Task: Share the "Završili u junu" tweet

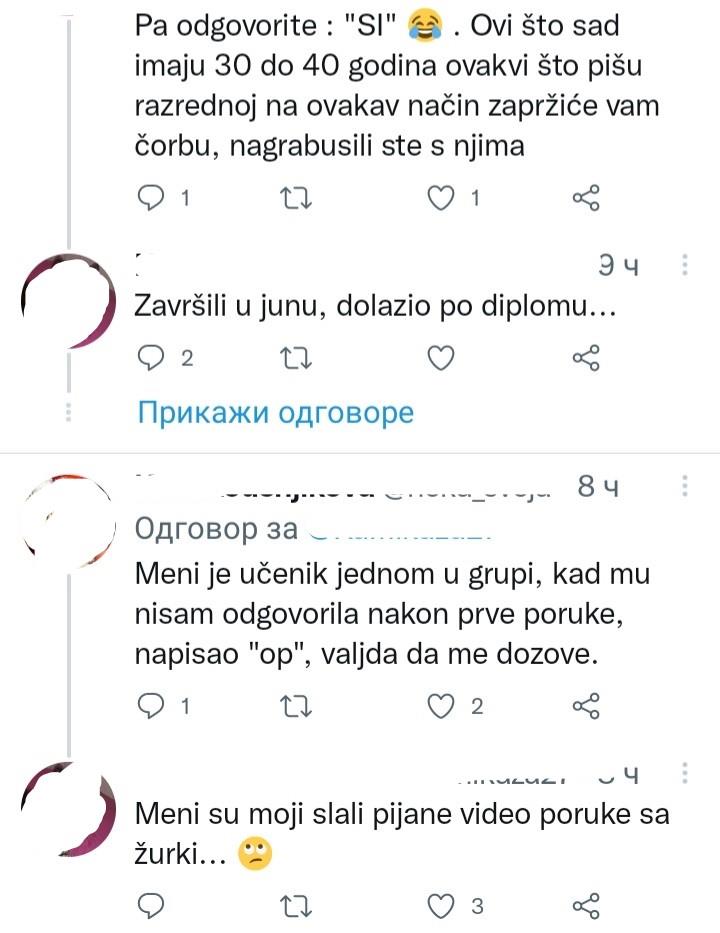Action: tap(586, 358)
